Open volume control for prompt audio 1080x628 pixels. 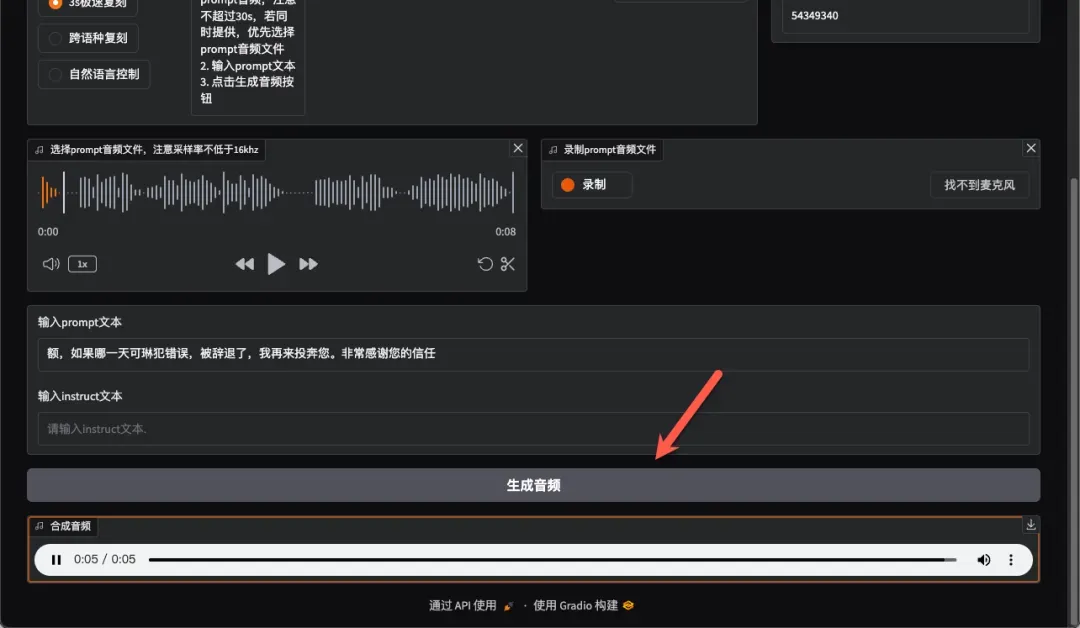click(x=51, y=264)
